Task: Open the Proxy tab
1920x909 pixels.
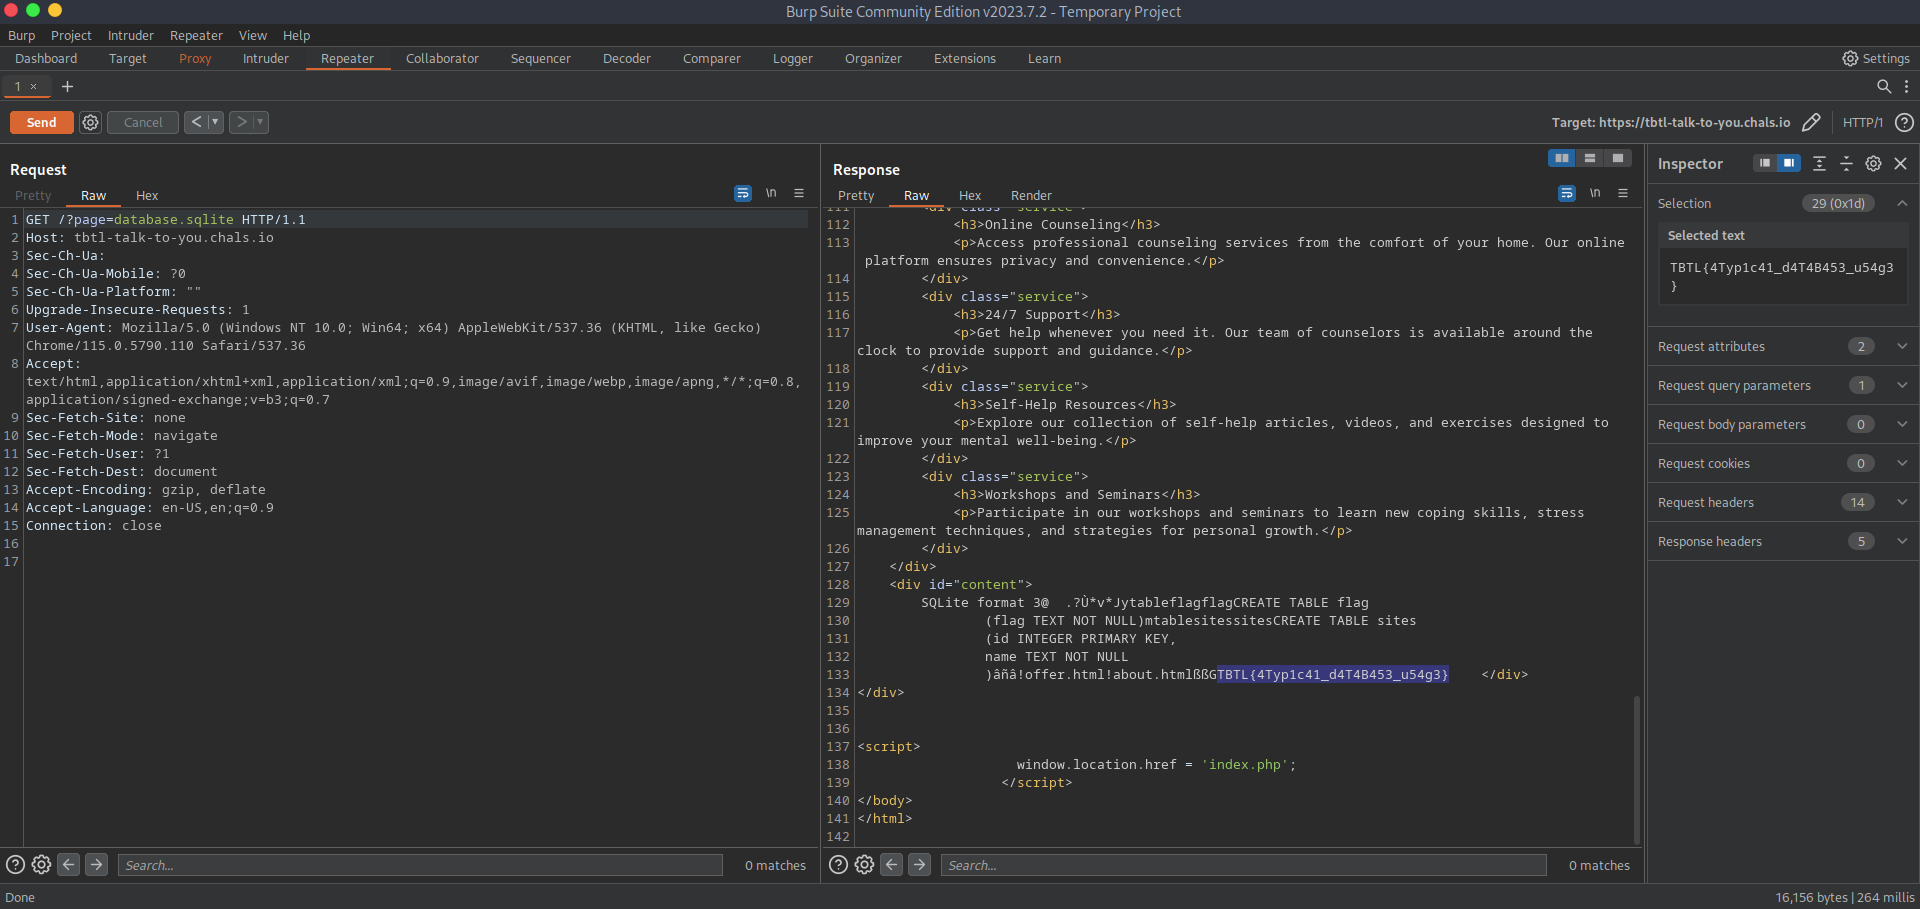Action: (195, 59)
